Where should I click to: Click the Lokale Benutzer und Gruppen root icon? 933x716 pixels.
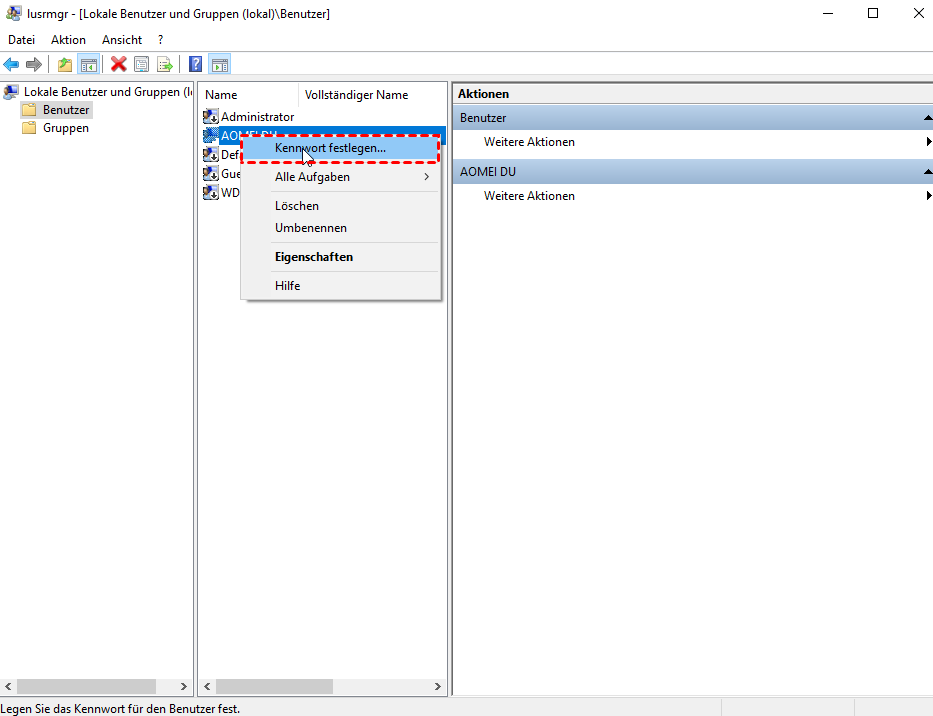[x=11, y=92]
